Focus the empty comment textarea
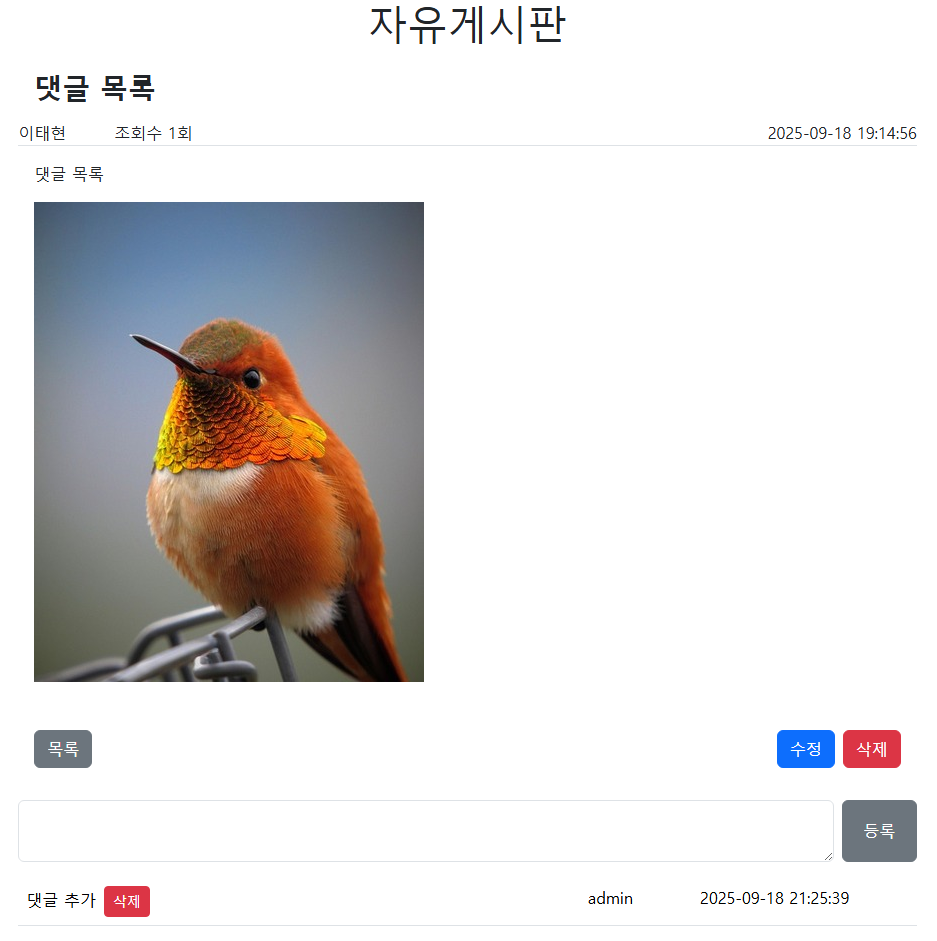This screenshot has width=937, height=941. pyautogui.click(x=426, y=831)
